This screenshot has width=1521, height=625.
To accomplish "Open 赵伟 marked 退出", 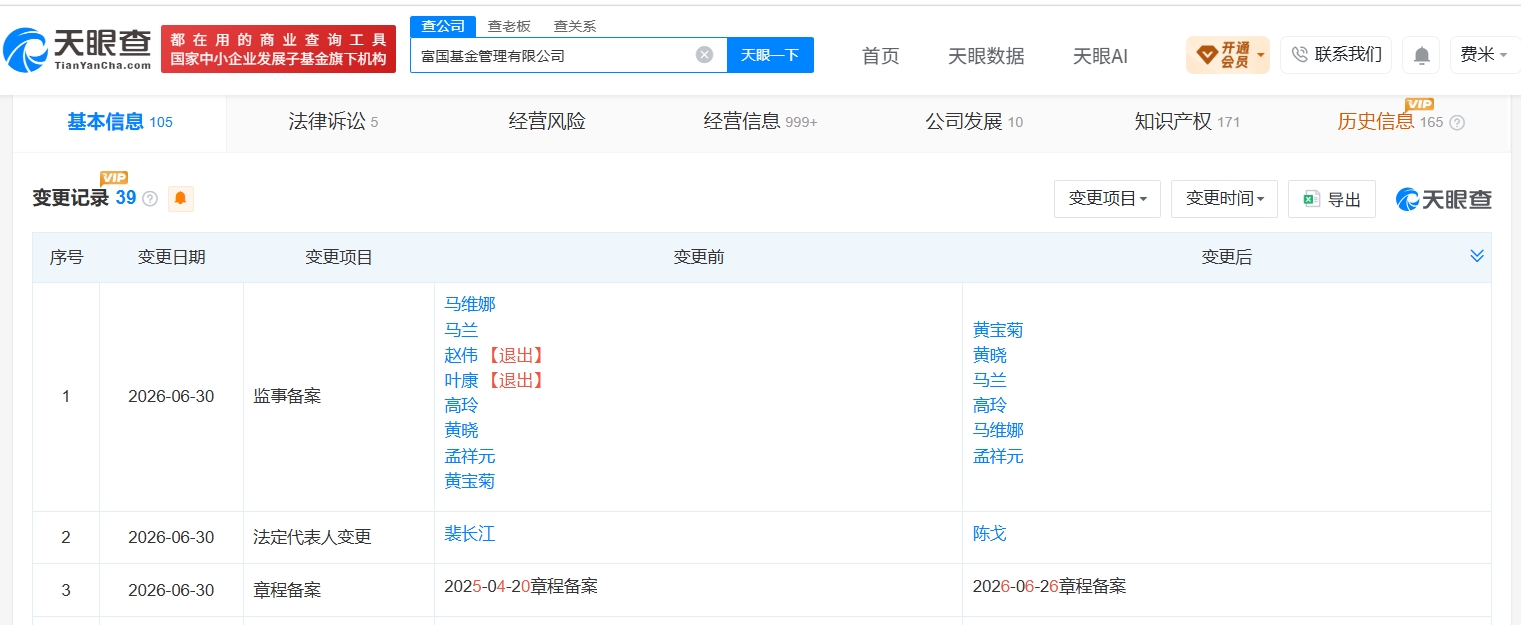I will point(461,355).
